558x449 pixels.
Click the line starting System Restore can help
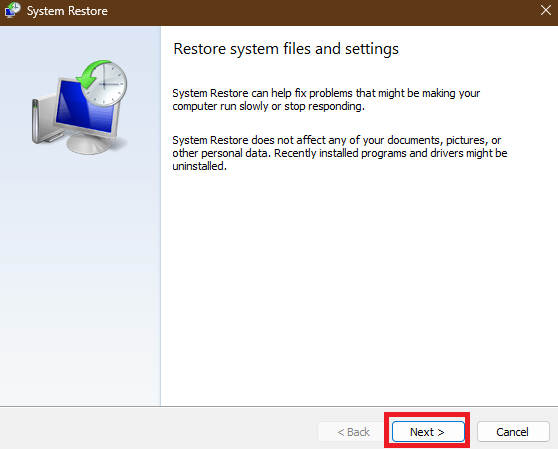pos(326,93)
